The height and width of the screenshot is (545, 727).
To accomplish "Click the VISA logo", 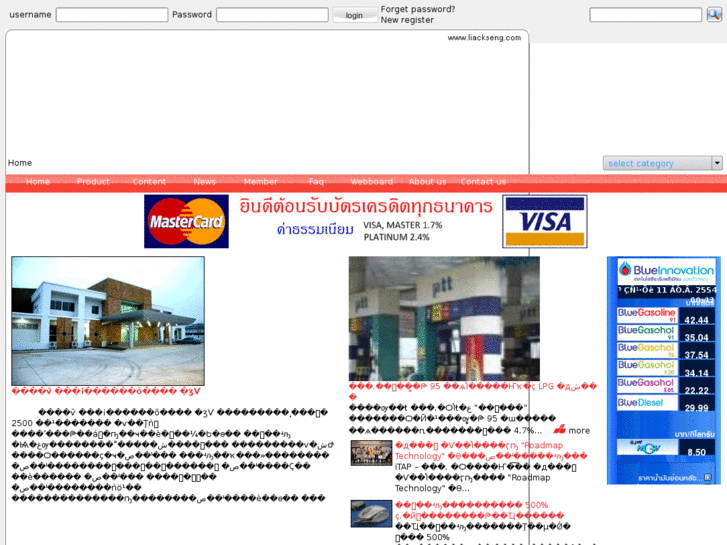I will point(545,221).
